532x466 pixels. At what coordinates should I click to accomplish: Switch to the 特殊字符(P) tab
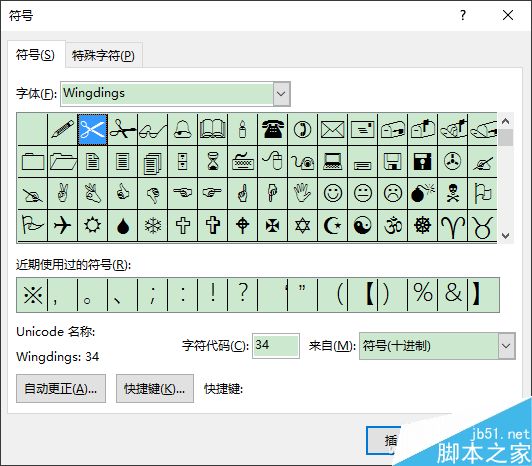point(103,55)
